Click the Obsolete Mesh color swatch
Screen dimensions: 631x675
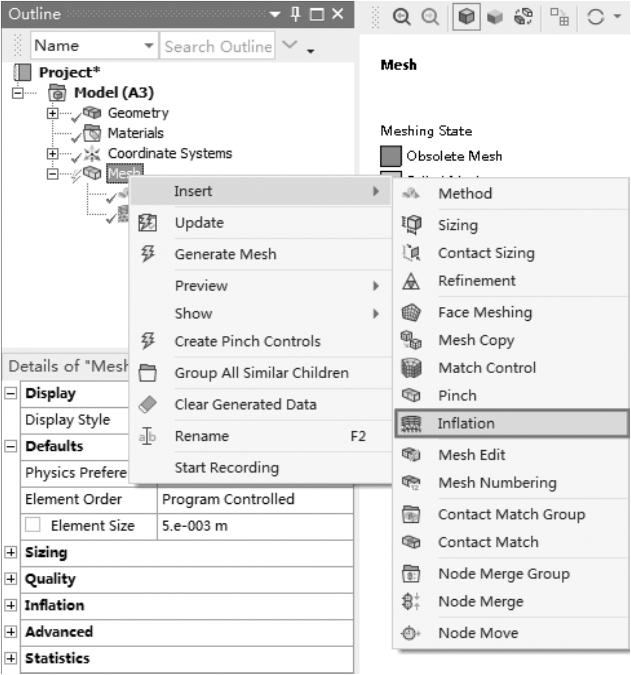pyautogui.click(x=391, y=157)
